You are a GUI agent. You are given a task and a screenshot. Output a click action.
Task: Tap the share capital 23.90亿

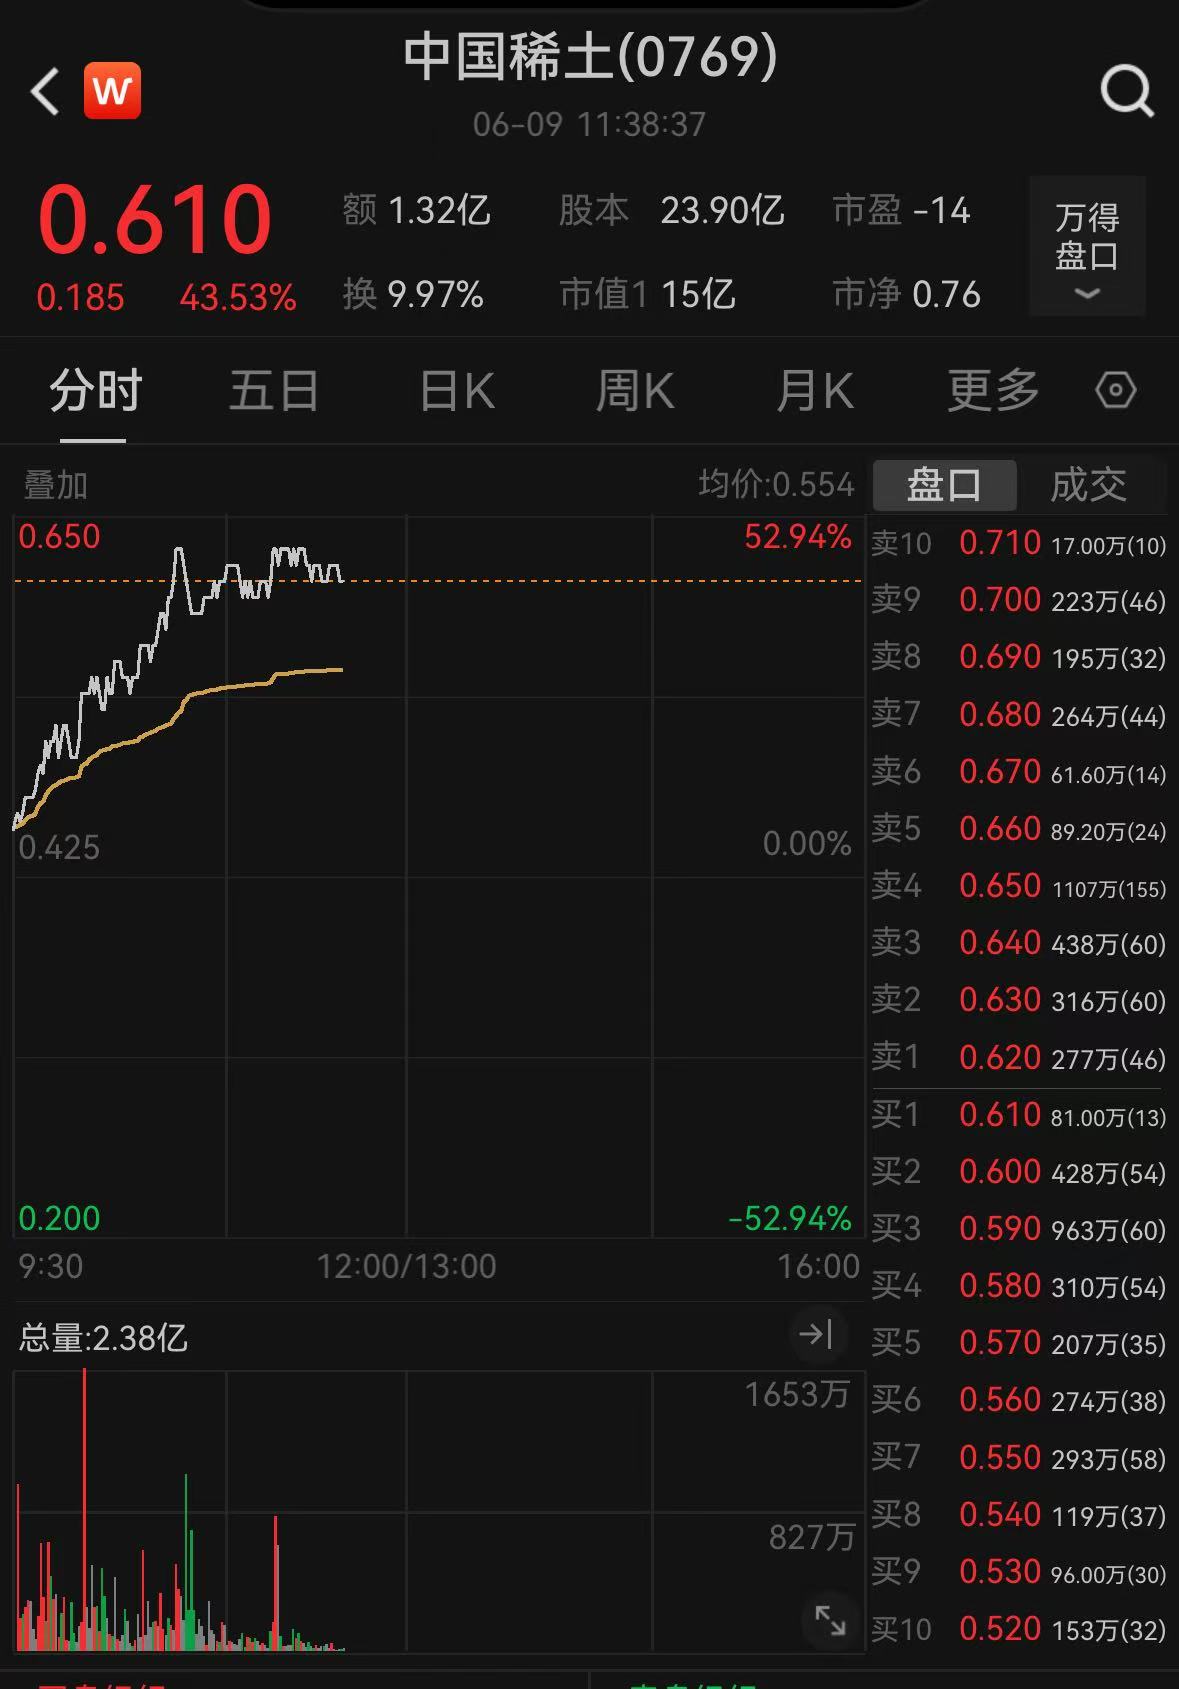(722, 211)
